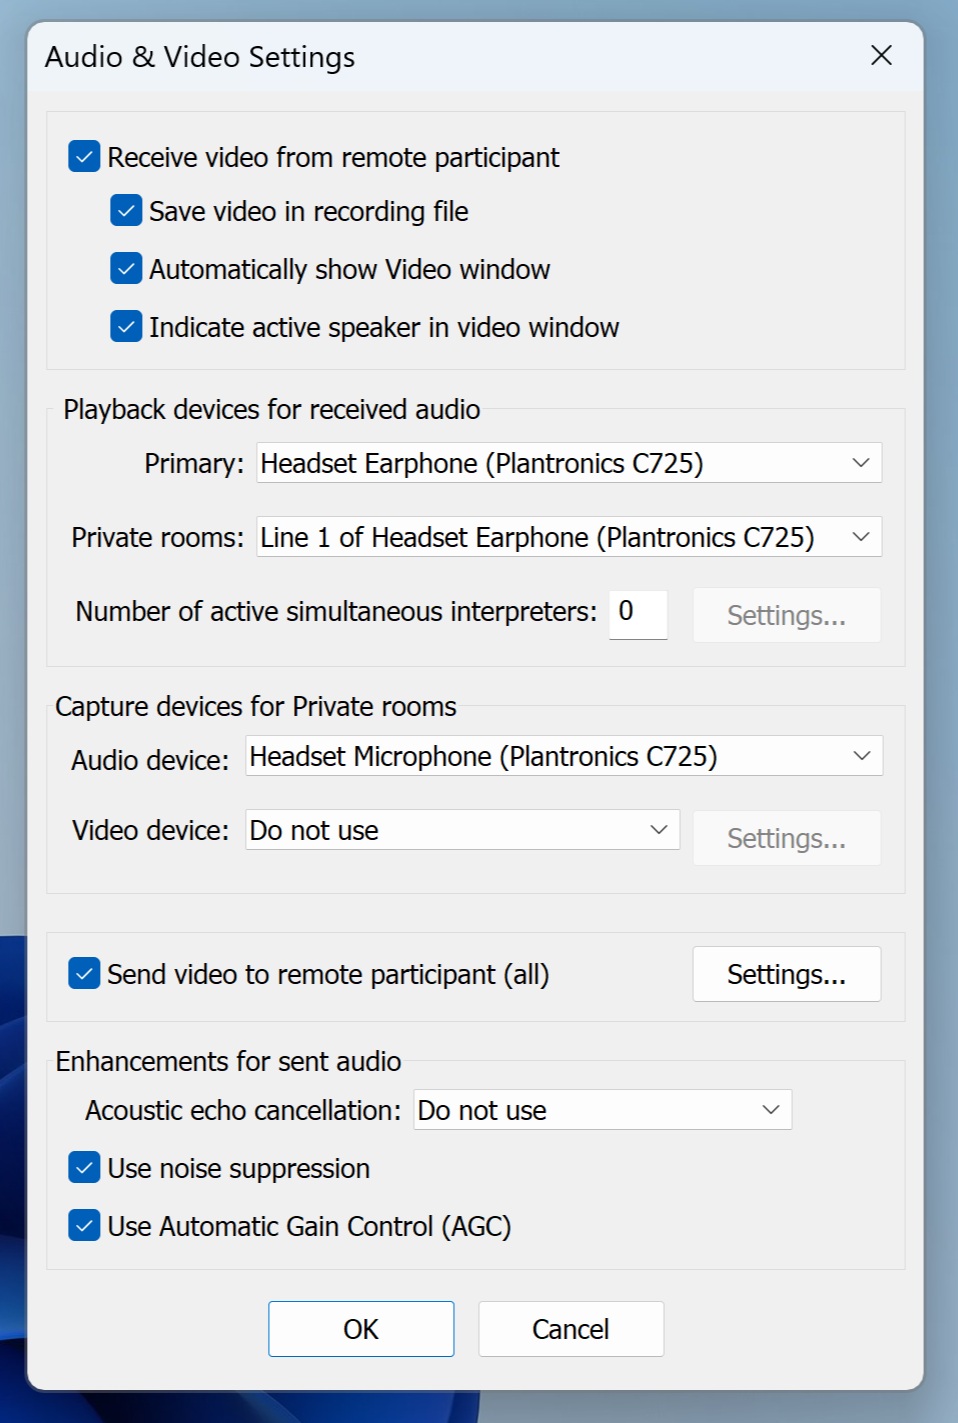This screenshot has height=1423, width=958.
Task: Uncheck Receive video from remote participant
Action: click(84, 157)
